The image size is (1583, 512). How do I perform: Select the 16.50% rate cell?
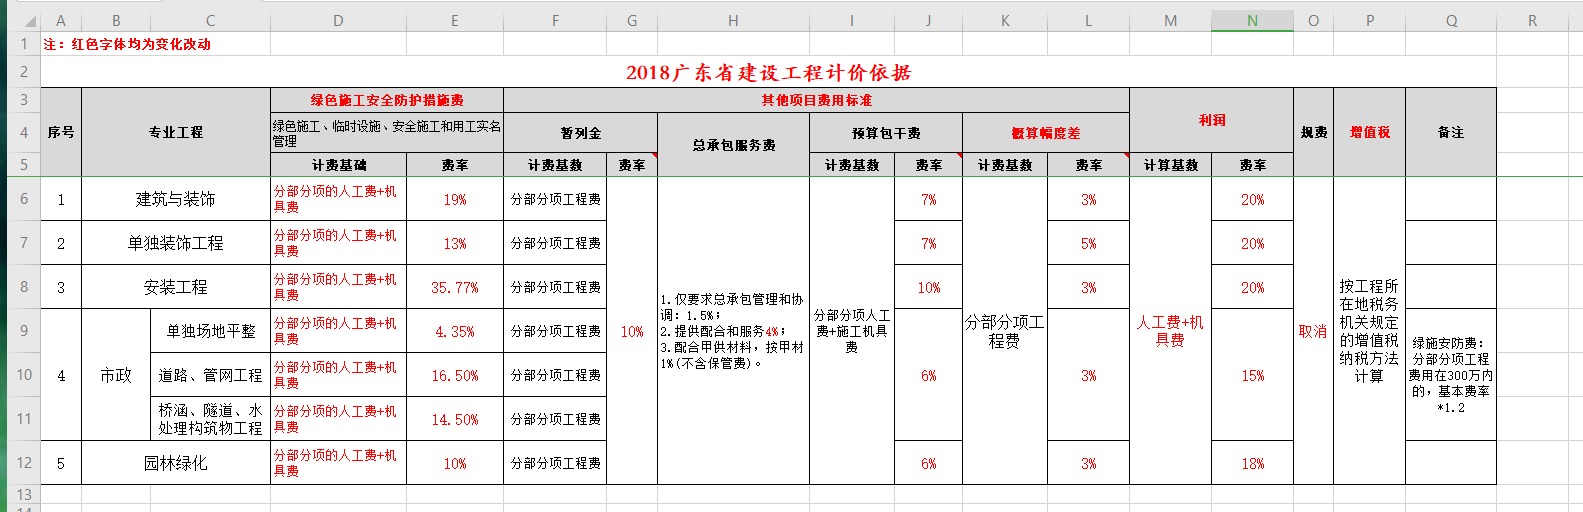tap(455, 375)
